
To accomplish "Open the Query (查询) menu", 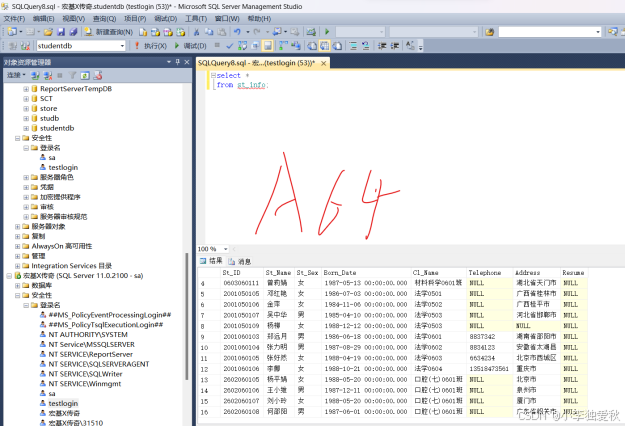I will click(104, 19).
